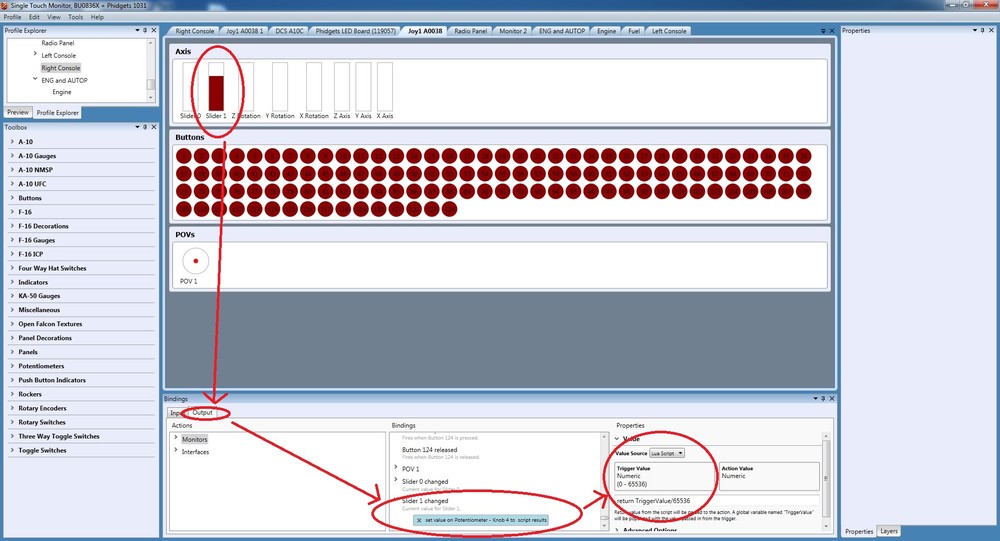Expand the F-16 ICP toolbox category
Viewport: 1000px width, 541px height.
pyautogui.click(x=12, y=254)
